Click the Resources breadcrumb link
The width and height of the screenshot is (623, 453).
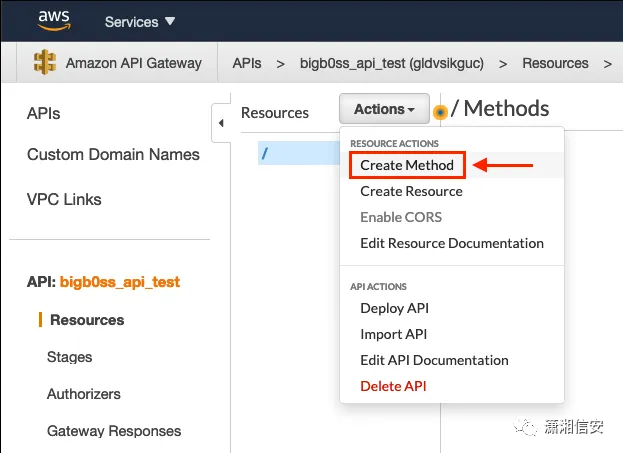(555, 63)
